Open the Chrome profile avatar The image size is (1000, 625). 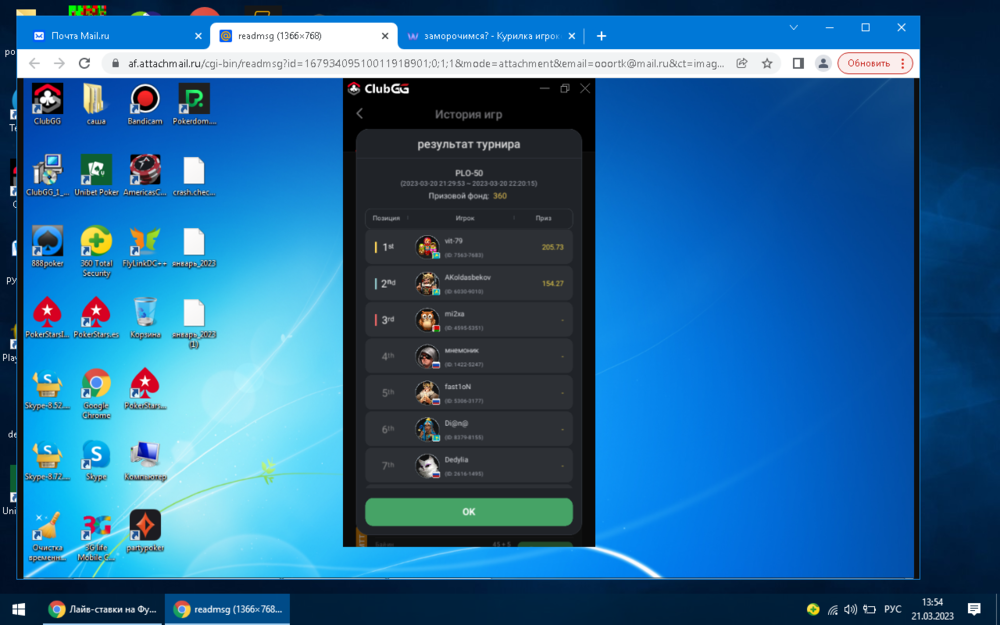[x=823, y=63]
